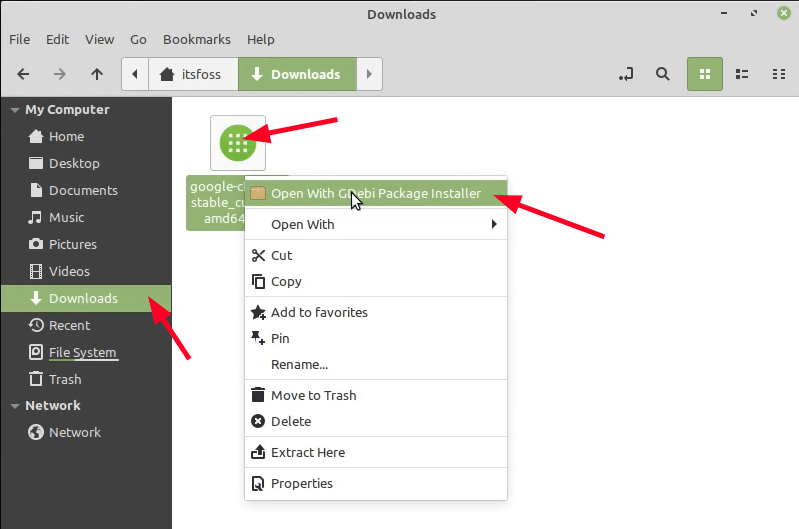Switch to list view
The height and width of the screenshot is (529, 799).
coord(742,74)
